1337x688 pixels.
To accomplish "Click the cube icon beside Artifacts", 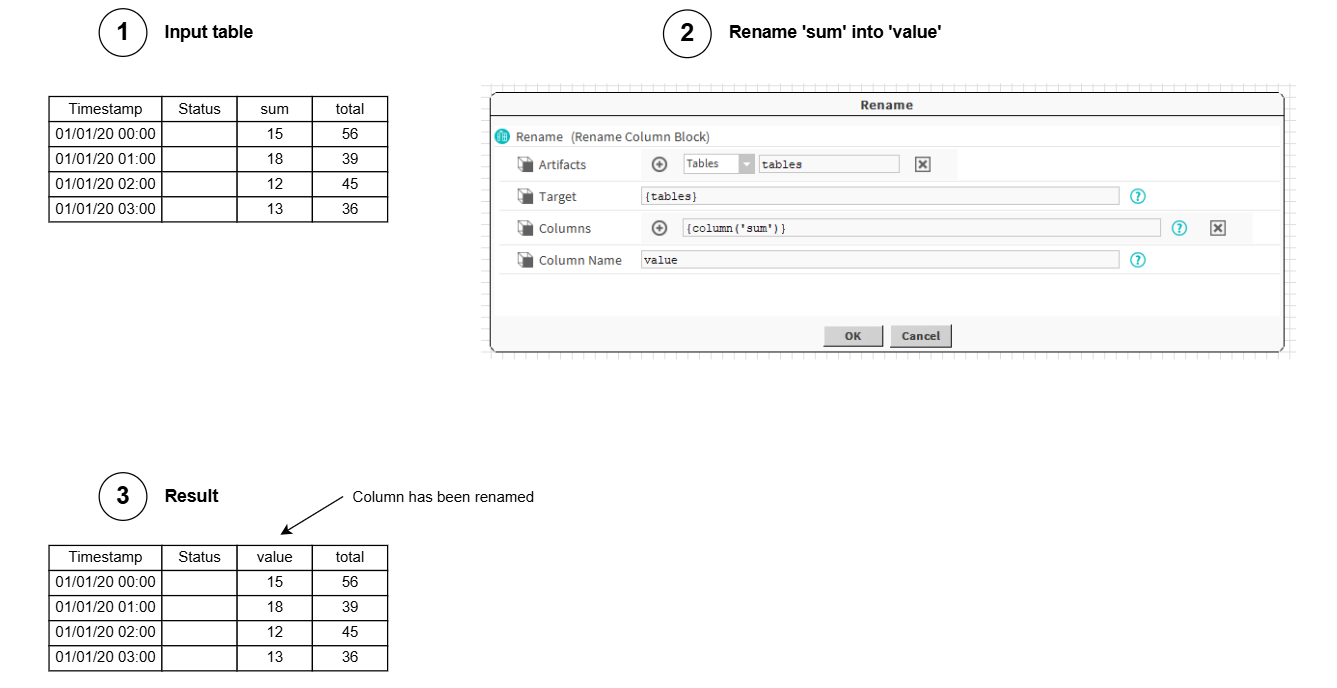I will 525,164.
